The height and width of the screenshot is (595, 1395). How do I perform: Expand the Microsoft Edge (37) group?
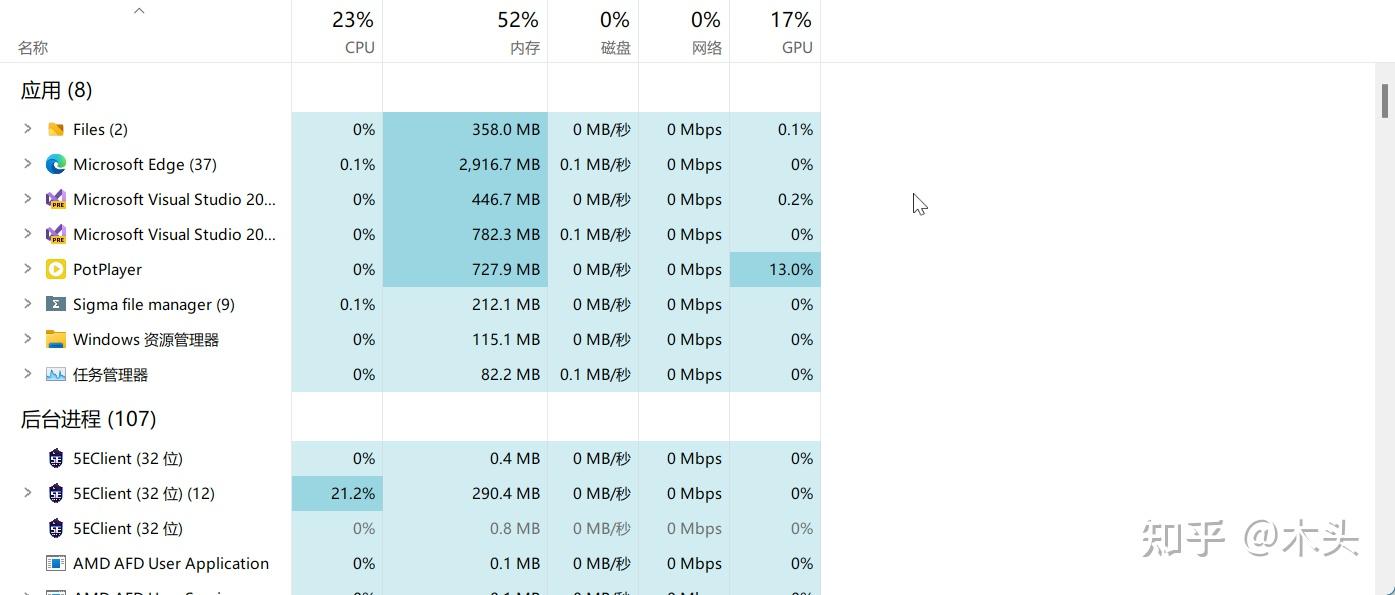(28, 164)
